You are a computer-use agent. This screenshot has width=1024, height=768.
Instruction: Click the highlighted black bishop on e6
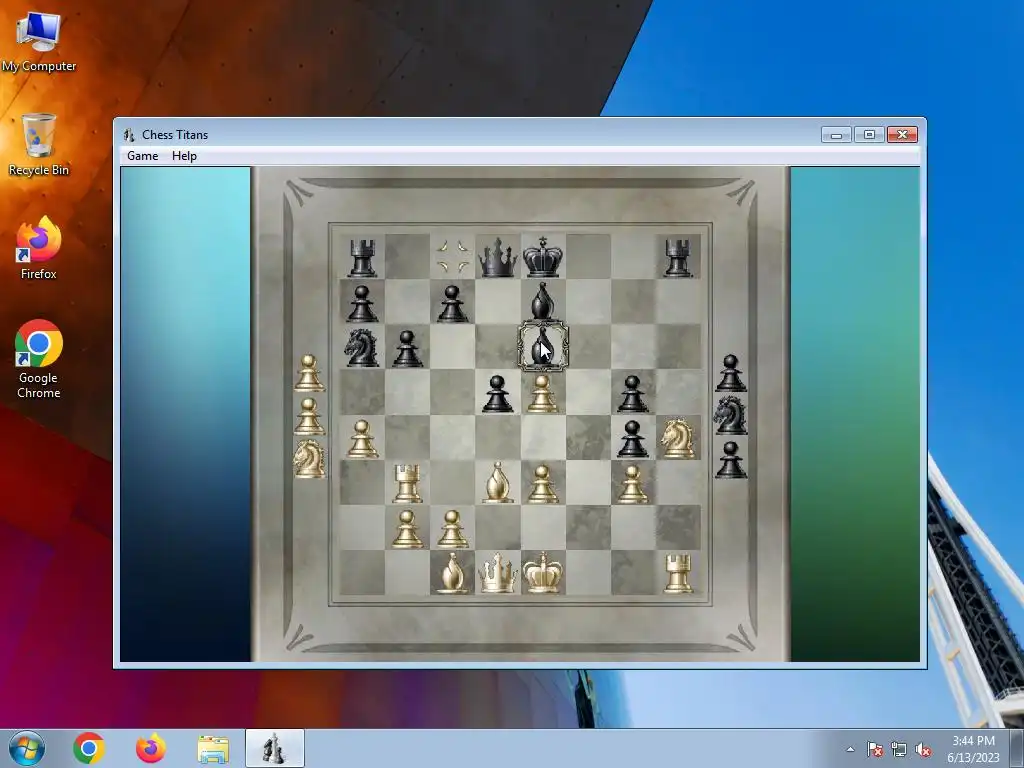[543, 347]
